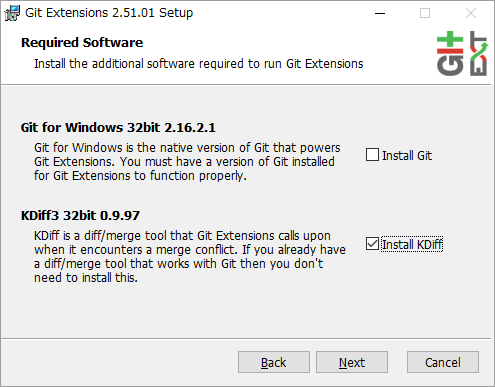Close the Git Extensions Setup dialog
Viewport: 495px width, 387px height.
tap(471, 13)
